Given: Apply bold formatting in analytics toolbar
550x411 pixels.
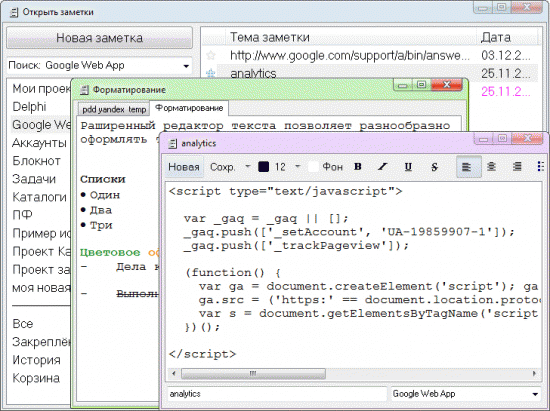Looking at the screenshot, I should click(357, 167).
